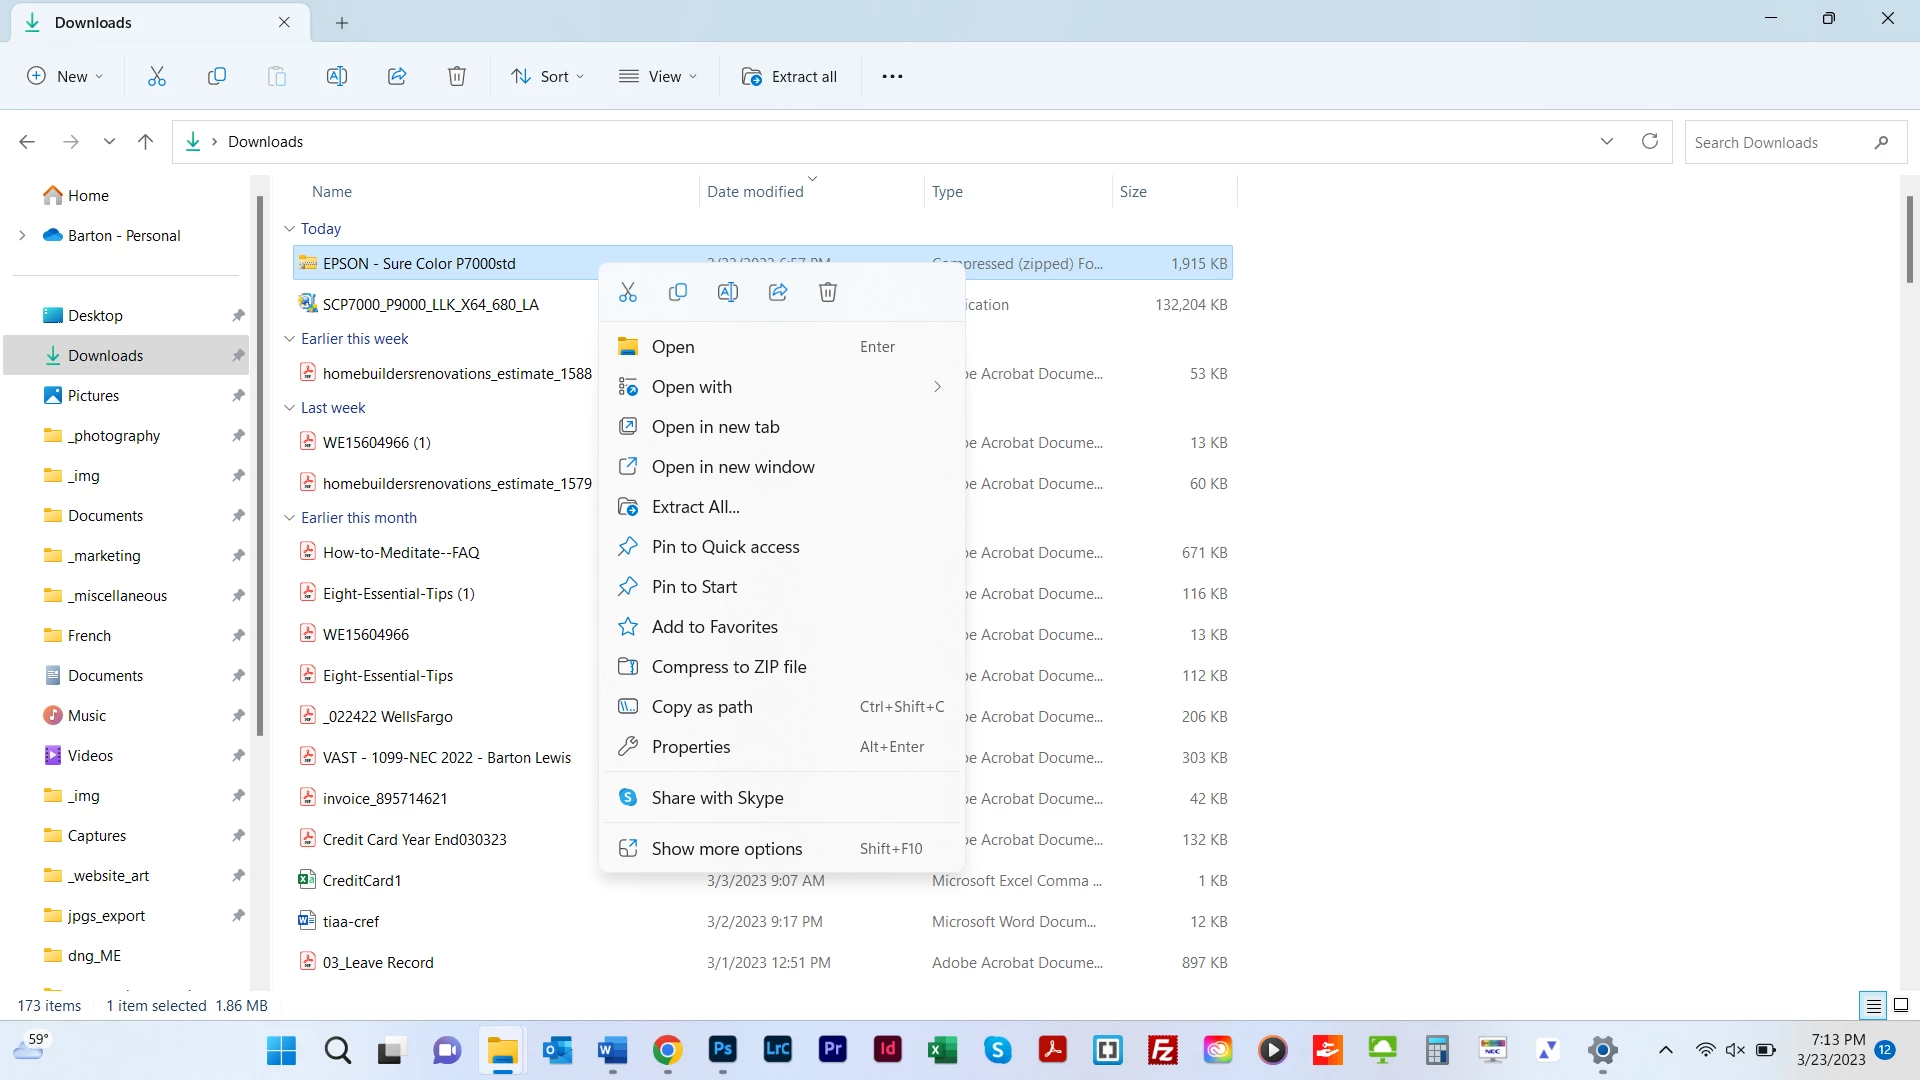Open the Sort dropdown
Screen dimensions: 1920x1080
point(547,76)
